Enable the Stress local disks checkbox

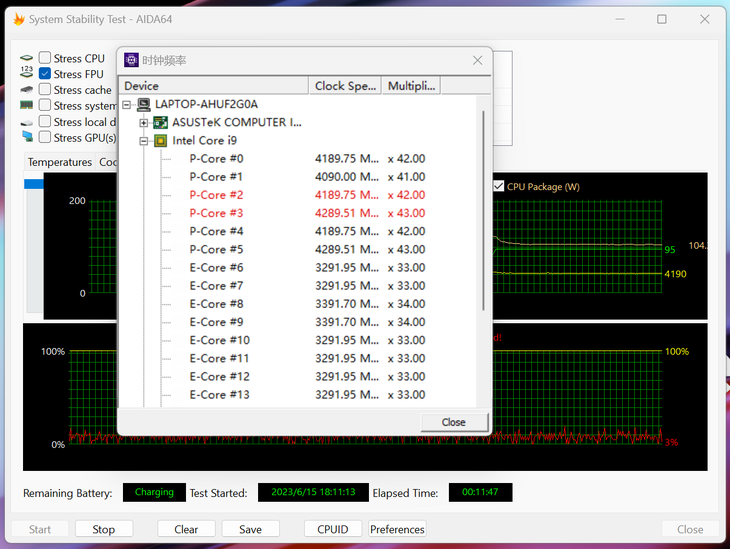[x=45, y=122]
